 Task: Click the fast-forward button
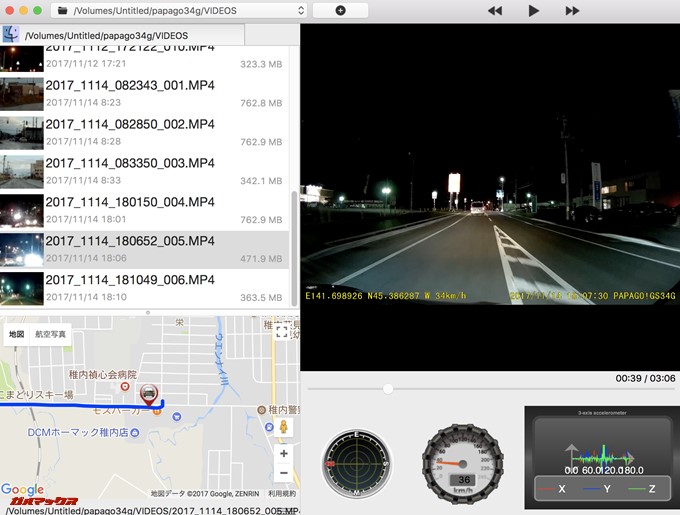click(x=572, y=11)
